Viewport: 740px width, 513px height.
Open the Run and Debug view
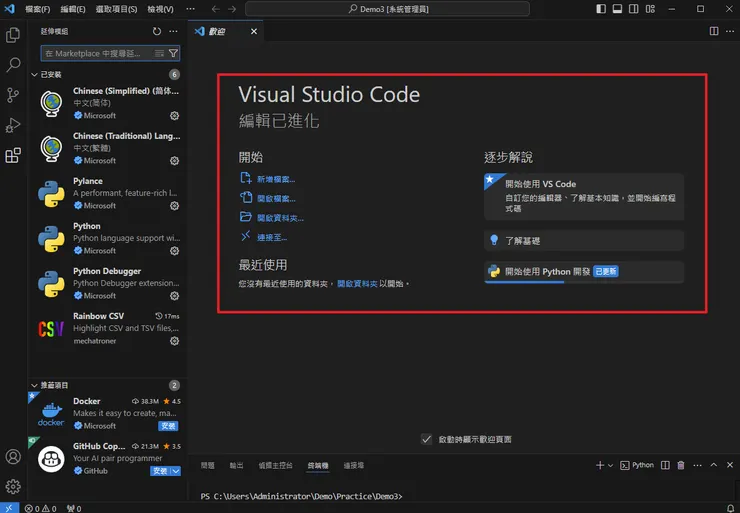(13, 125)
